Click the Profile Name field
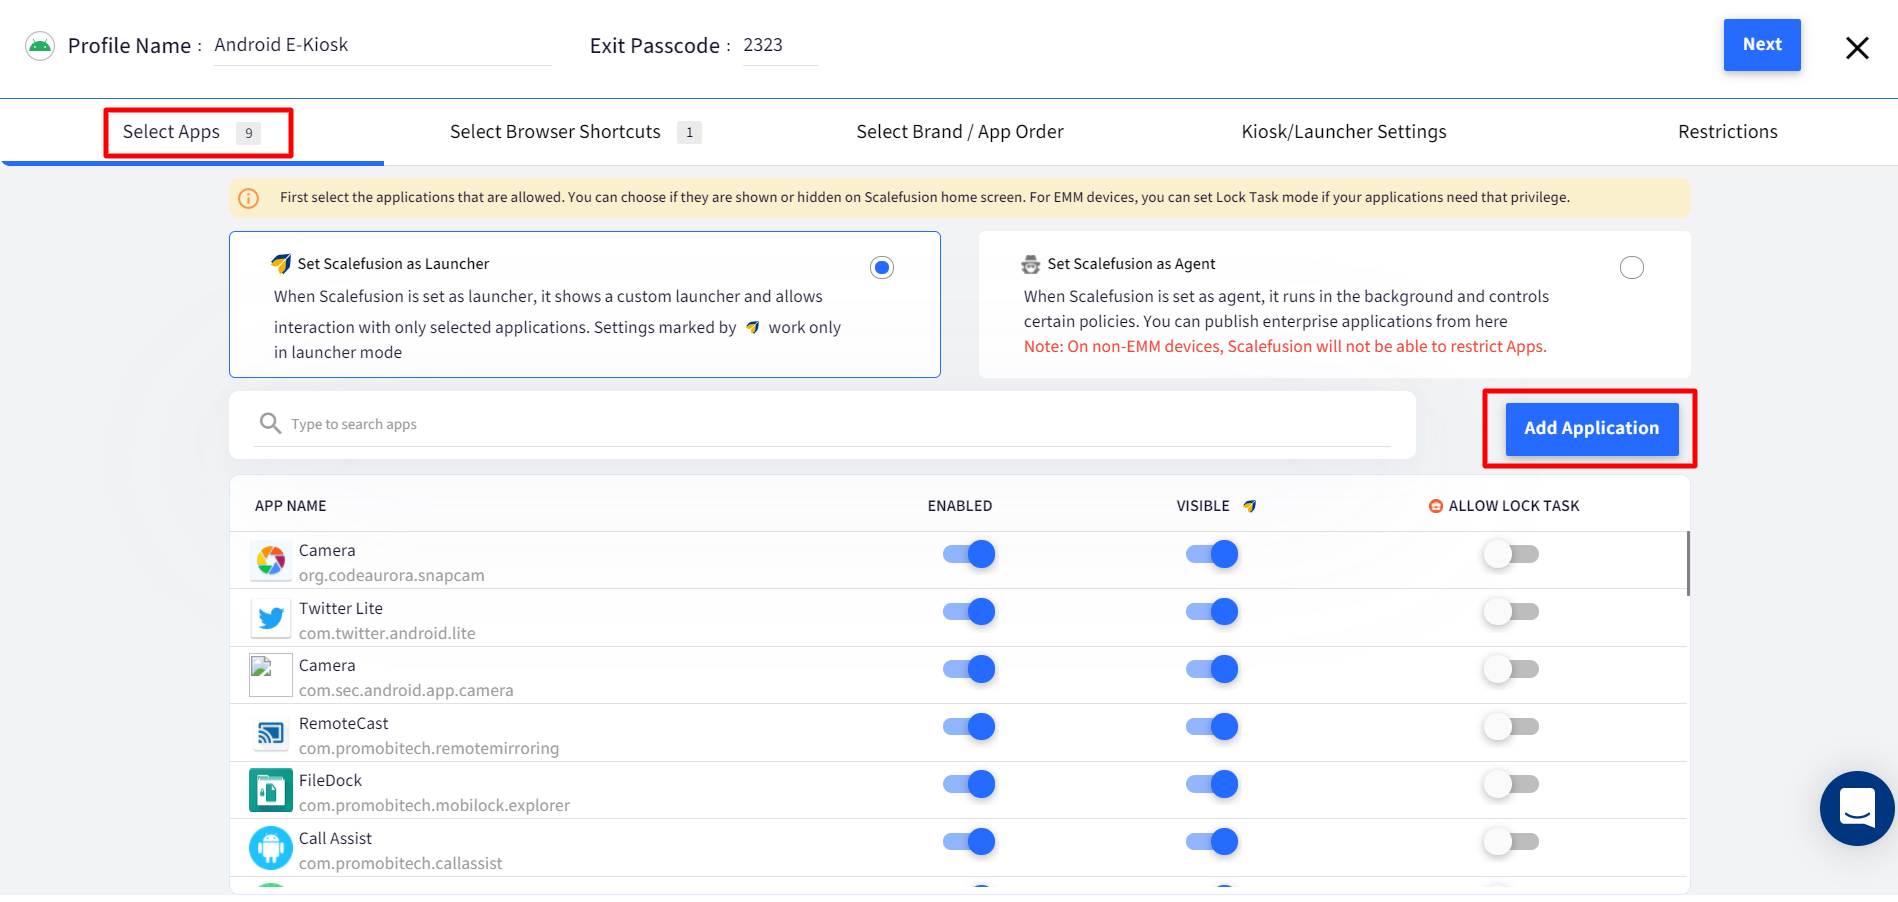The image size is (1898, 902). [383, 46]
